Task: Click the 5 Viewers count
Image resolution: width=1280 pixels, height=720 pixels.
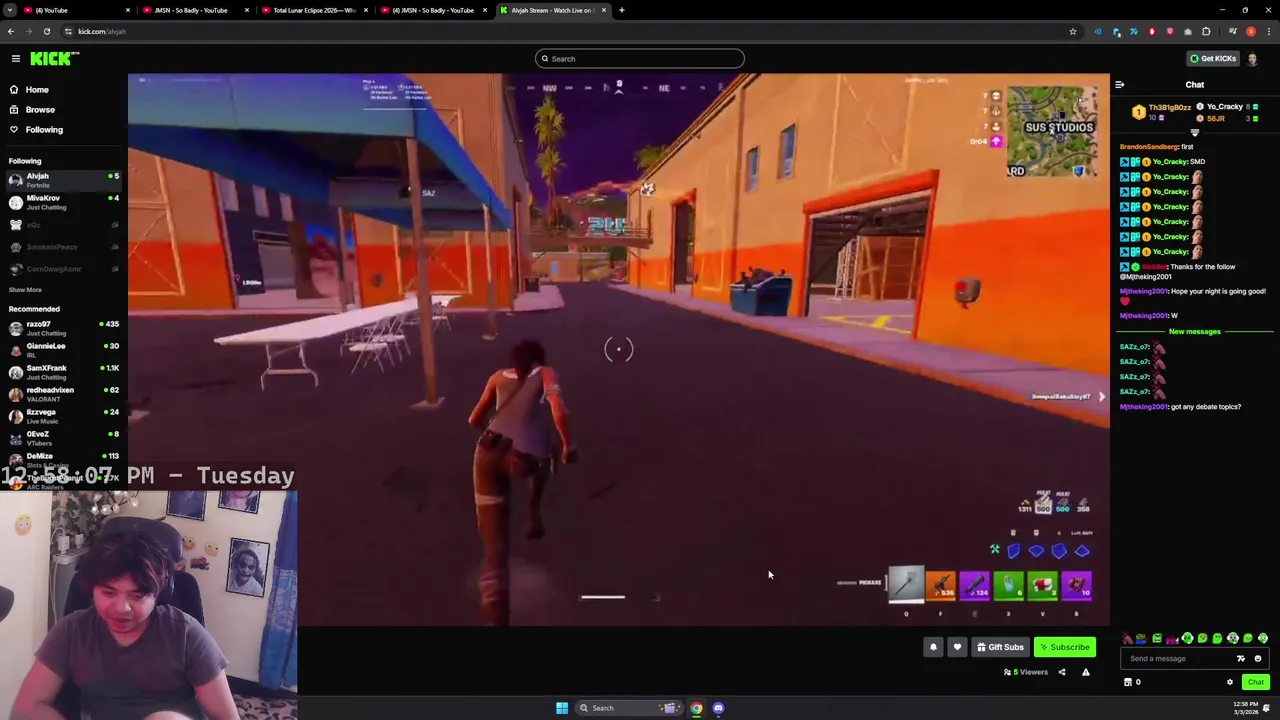Action: pos(1025,672)
